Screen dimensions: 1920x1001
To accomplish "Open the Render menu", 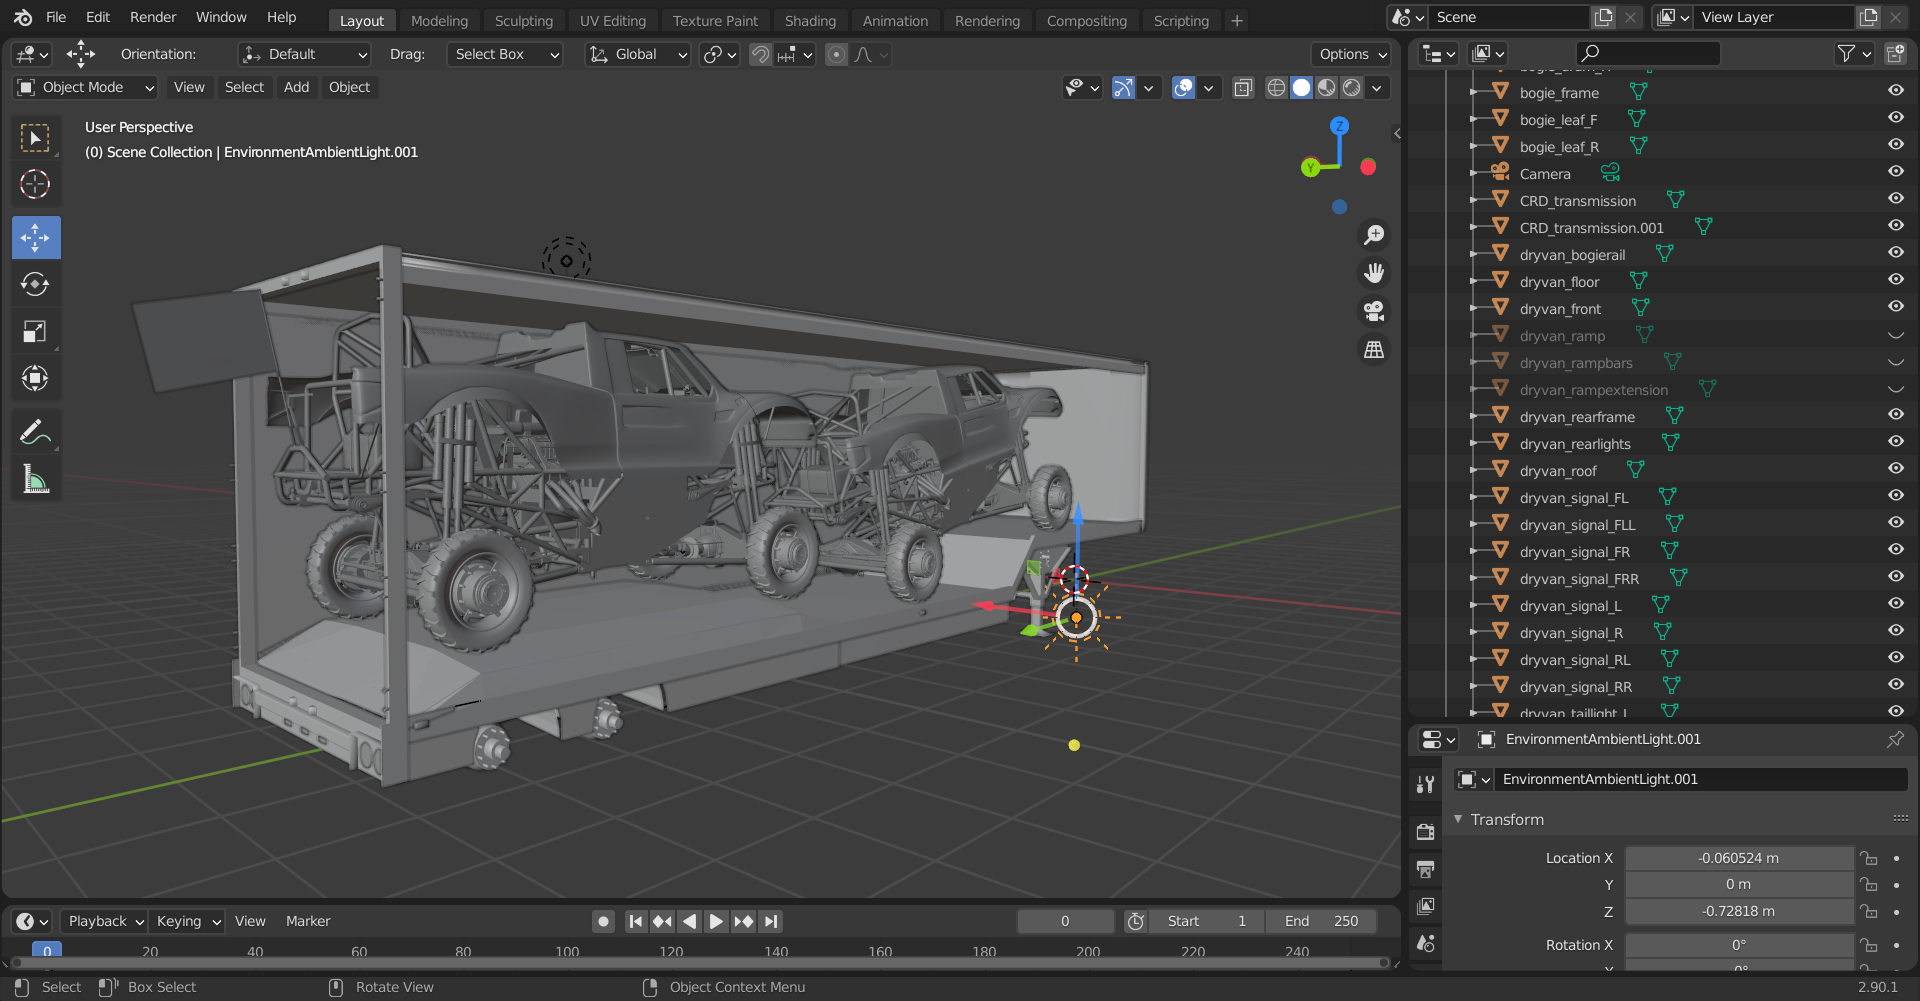I will [152, 17].
